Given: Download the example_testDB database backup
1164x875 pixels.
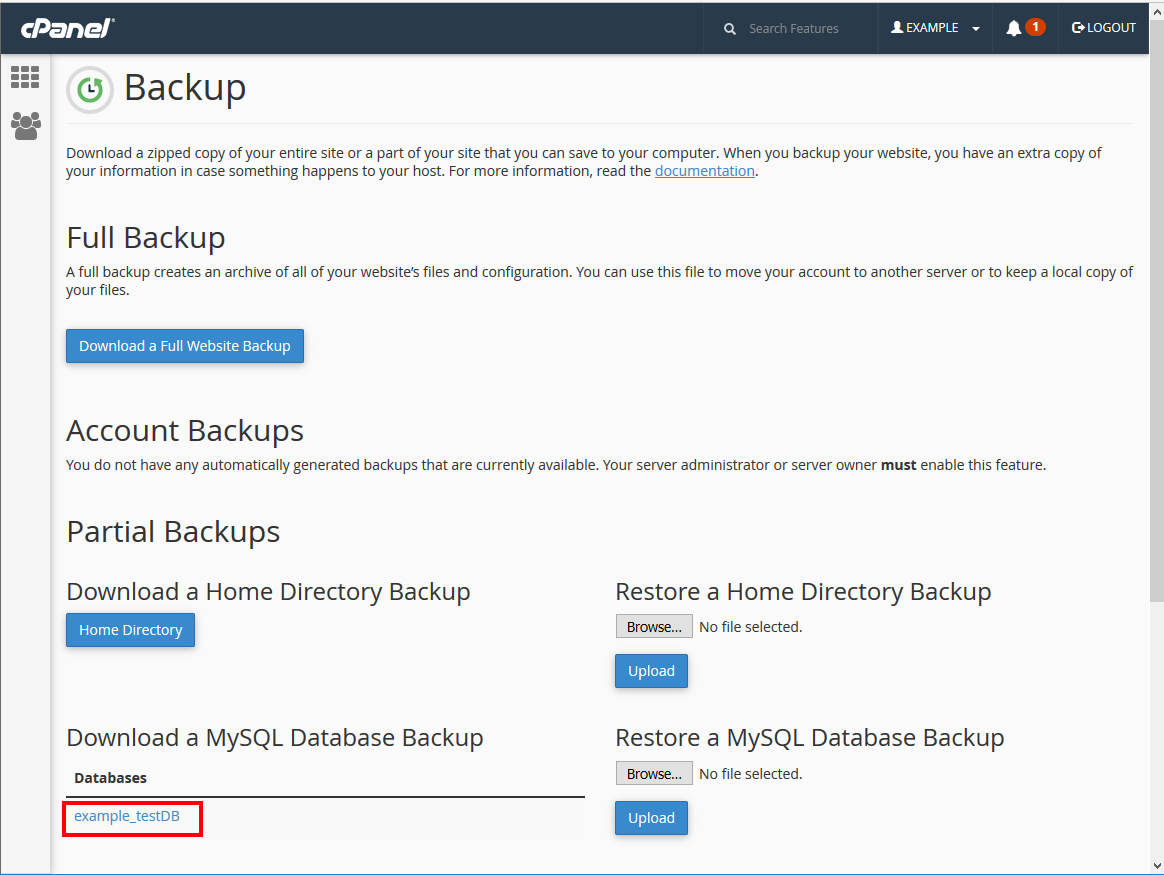Looking at the screenshot, I should coord(127,816).
